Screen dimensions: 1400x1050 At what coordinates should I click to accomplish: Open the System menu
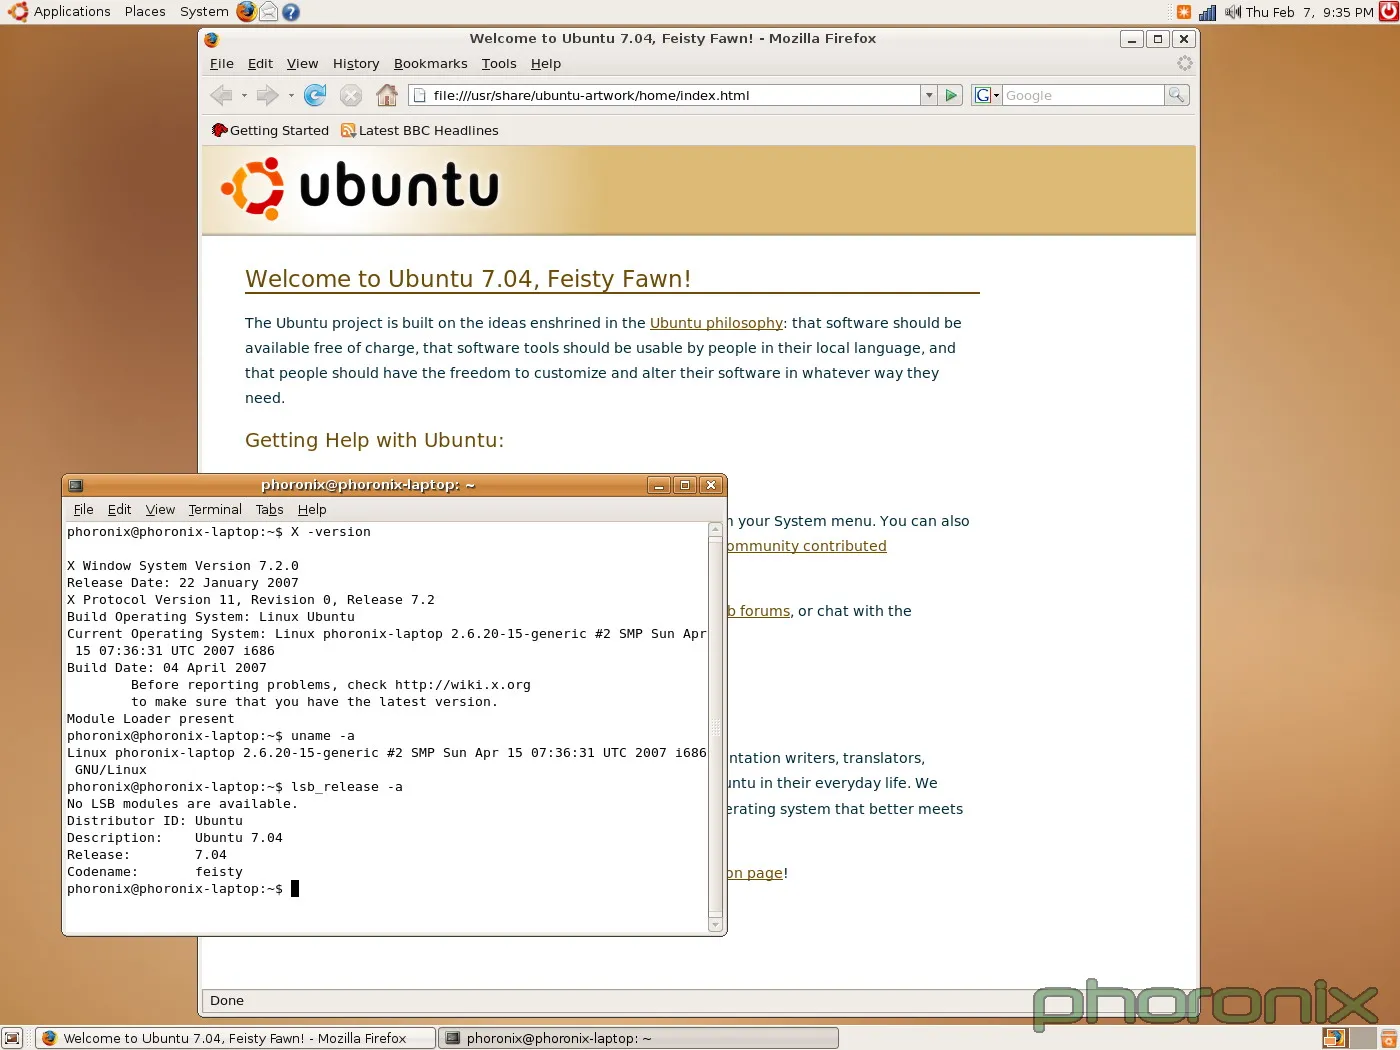[x=204, y=12]
